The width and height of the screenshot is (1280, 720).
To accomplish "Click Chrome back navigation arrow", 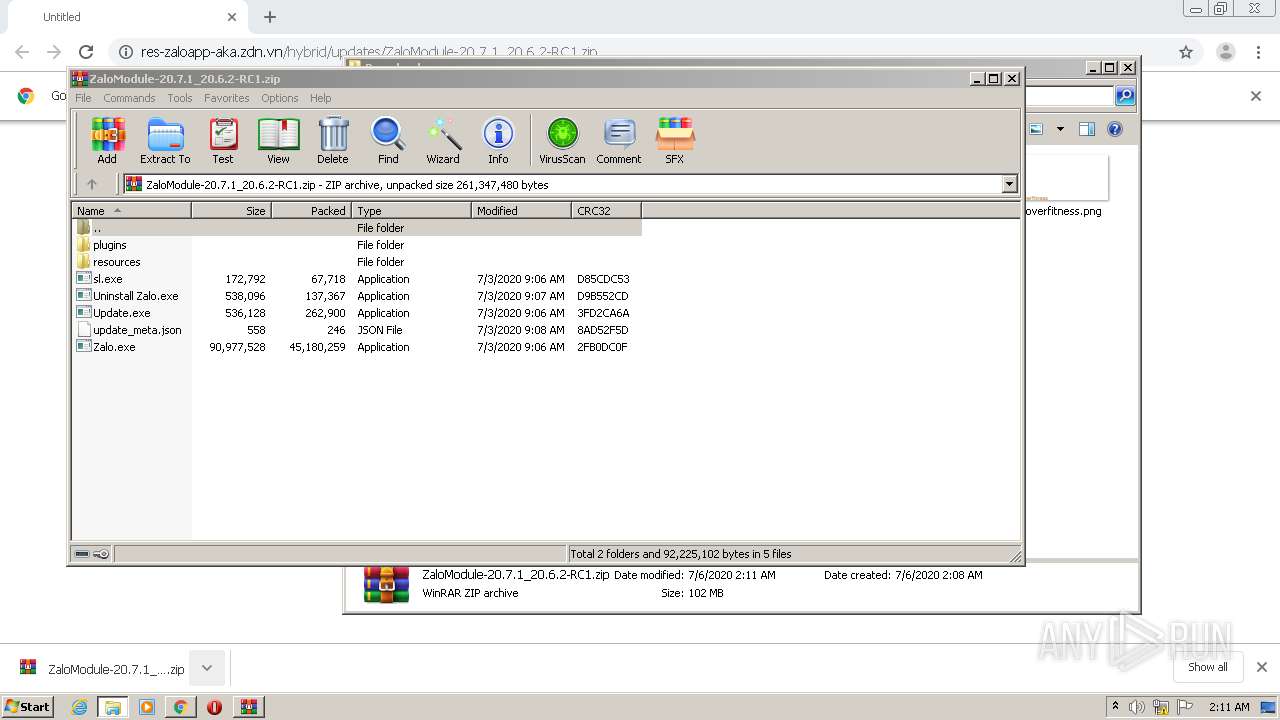I will 22,52.
